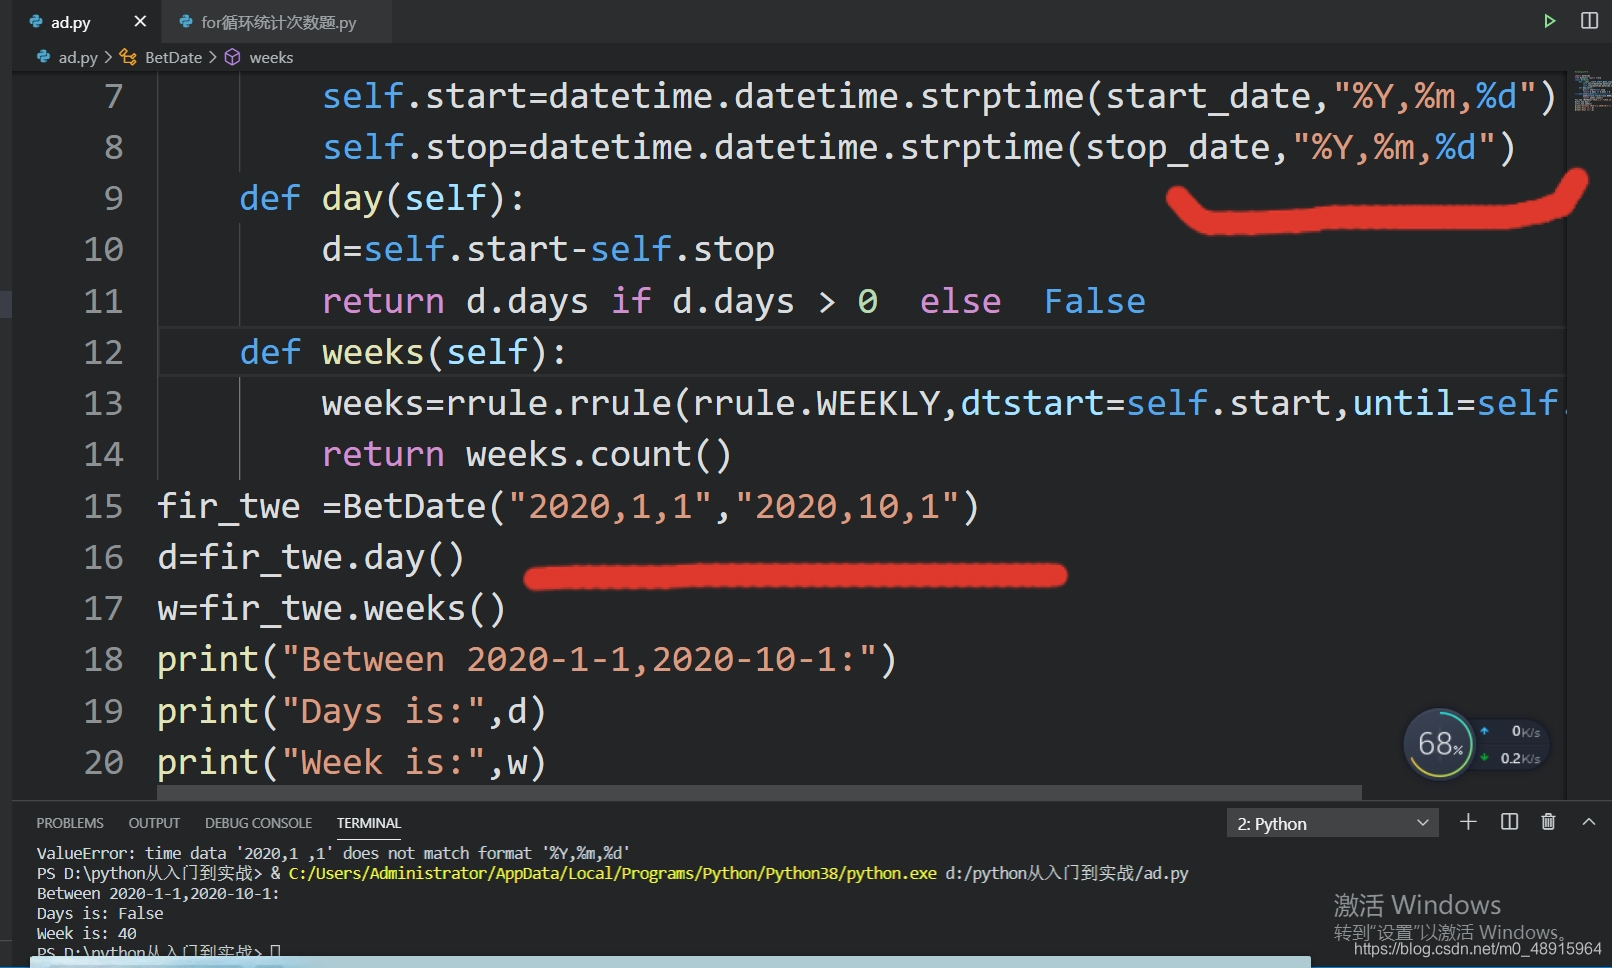Place cursor on 'def weeks(self):' line
This screenshot has height=968, width=1612.
(403, 352)
